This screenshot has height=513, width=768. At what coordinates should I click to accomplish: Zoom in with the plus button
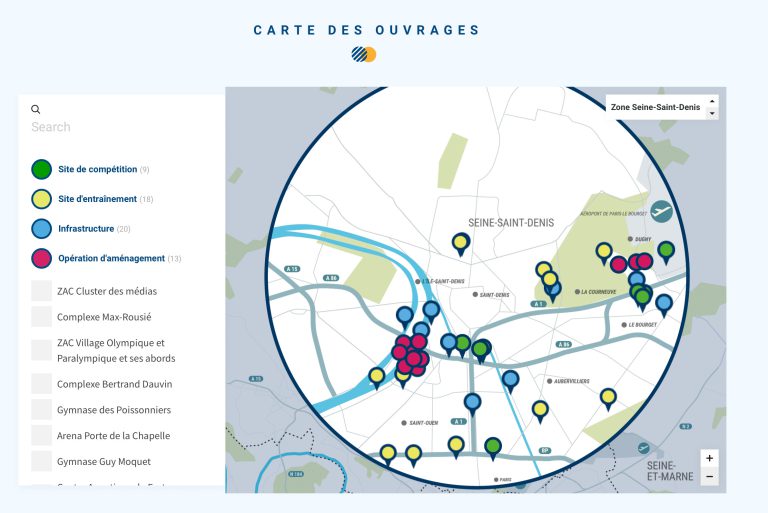(x=709, y=459)
